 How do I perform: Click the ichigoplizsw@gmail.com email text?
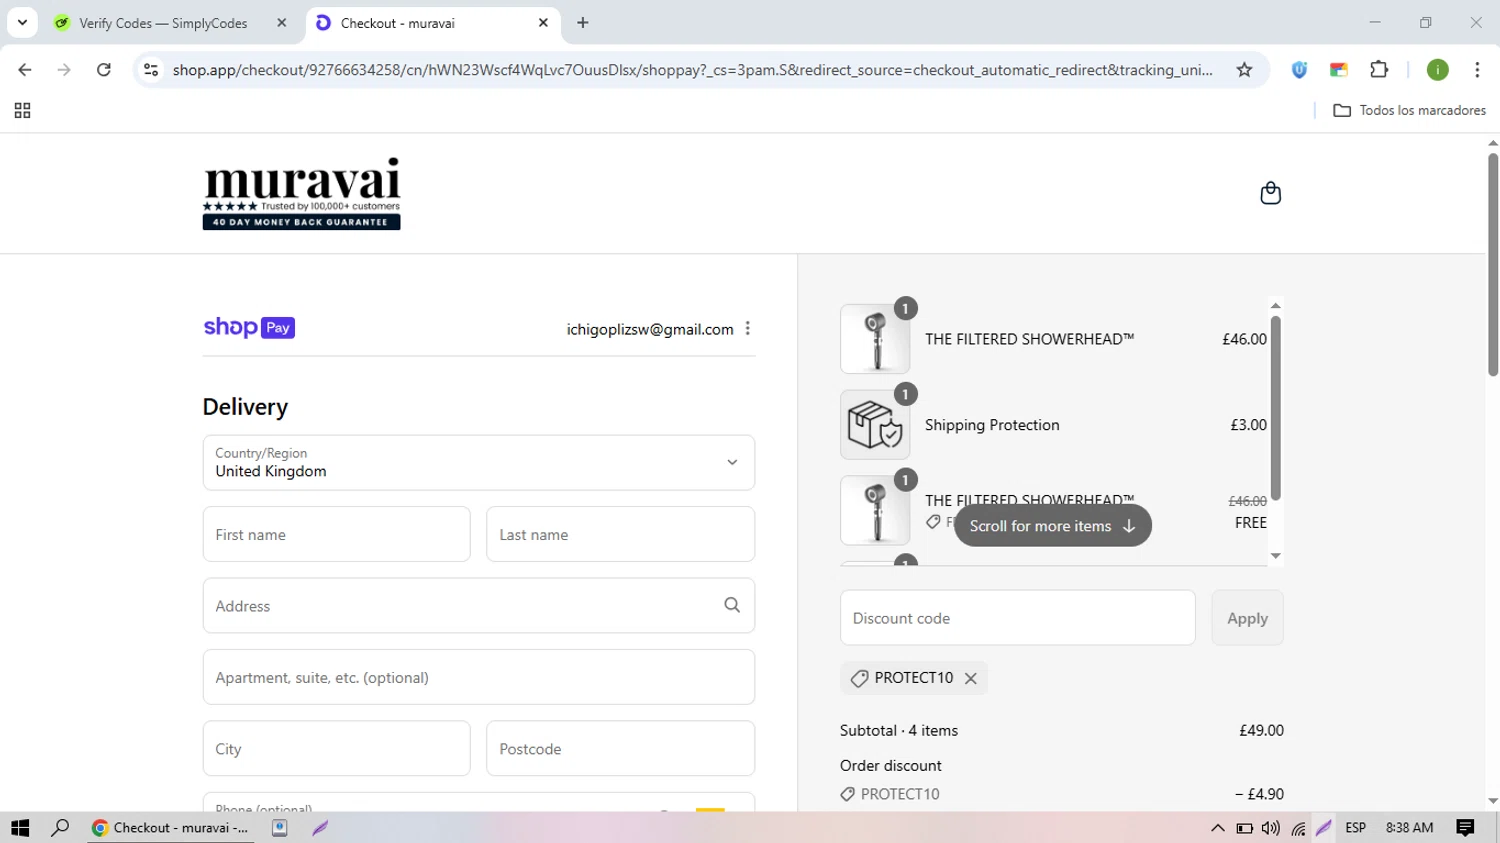click(x=650, y=329)
